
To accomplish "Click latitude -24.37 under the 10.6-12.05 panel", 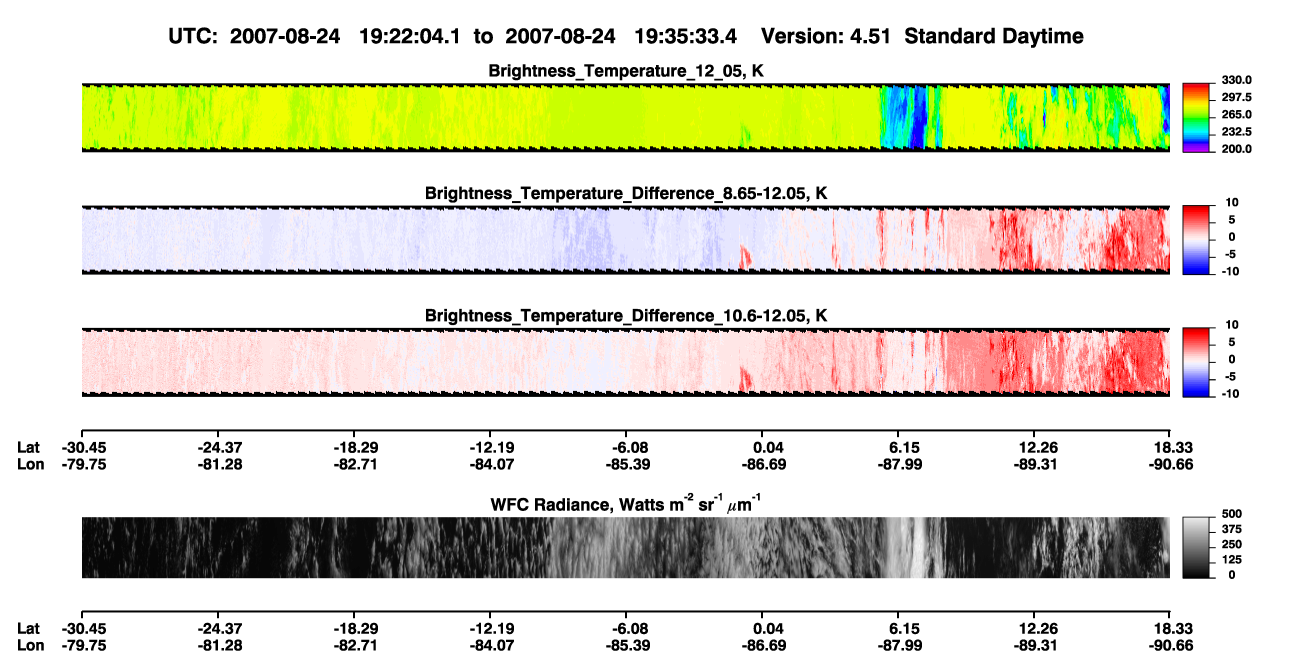I will click(x=220, y=448).
